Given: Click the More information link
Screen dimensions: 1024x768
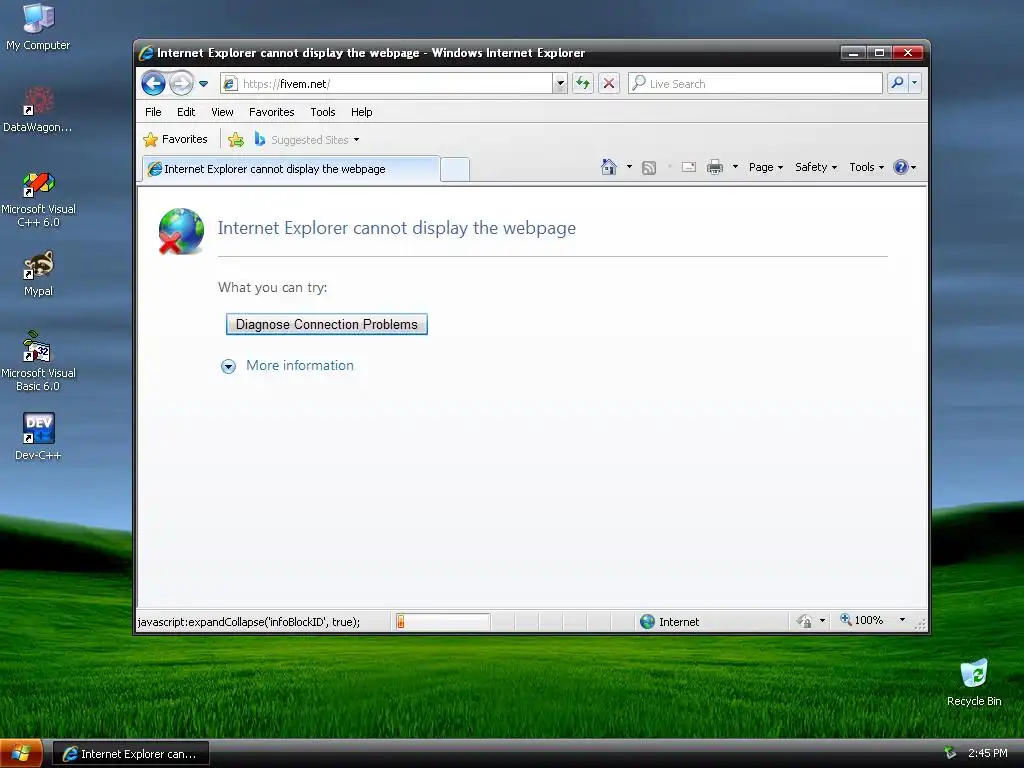Looking at the screenshot, I should (300, 366).
